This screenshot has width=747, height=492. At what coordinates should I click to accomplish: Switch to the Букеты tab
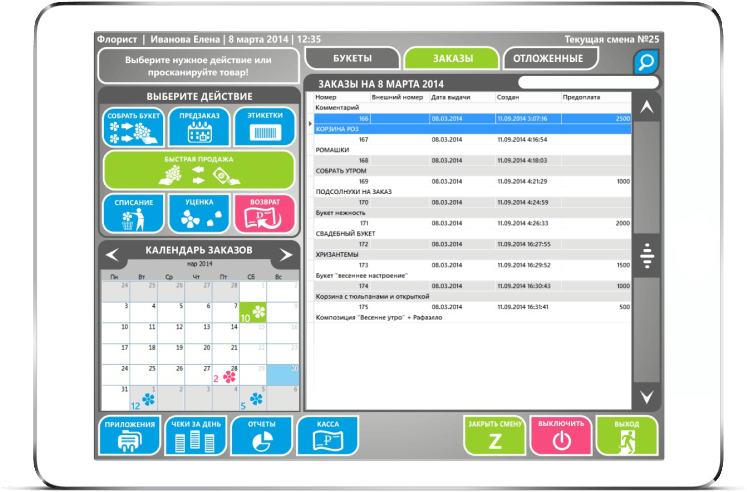(352, 59)
